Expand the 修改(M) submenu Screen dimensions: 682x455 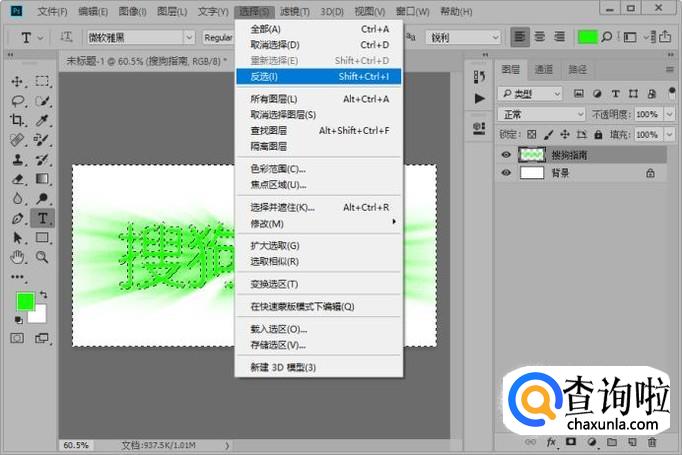pos(318,224)
